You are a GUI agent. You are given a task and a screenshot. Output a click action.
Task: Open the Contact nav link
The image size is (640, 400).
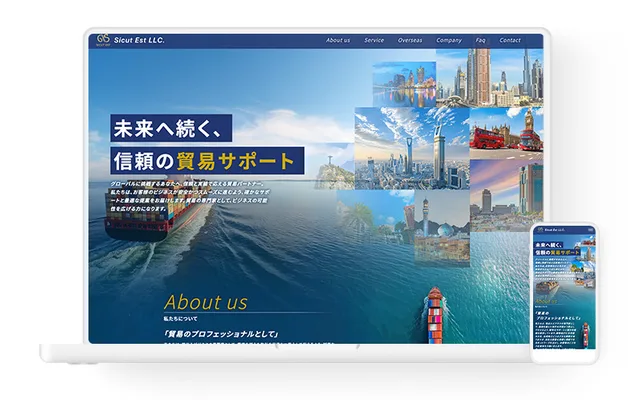(x=510, y=40)
